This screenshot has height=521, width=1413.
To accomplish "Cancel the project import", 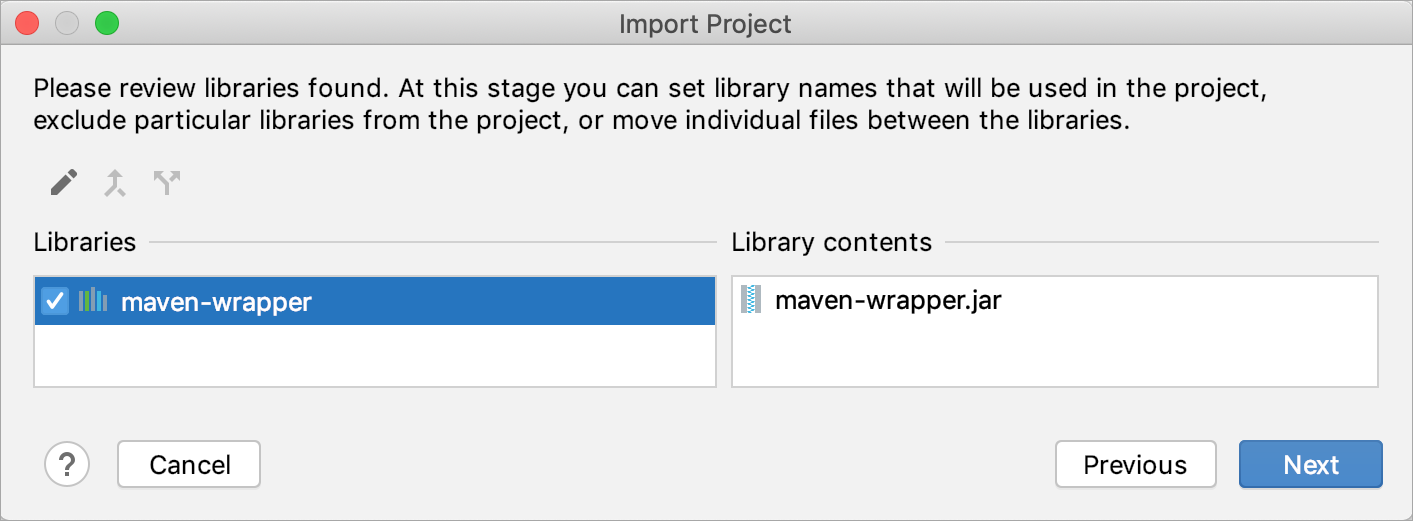I will tap(189, 464).
